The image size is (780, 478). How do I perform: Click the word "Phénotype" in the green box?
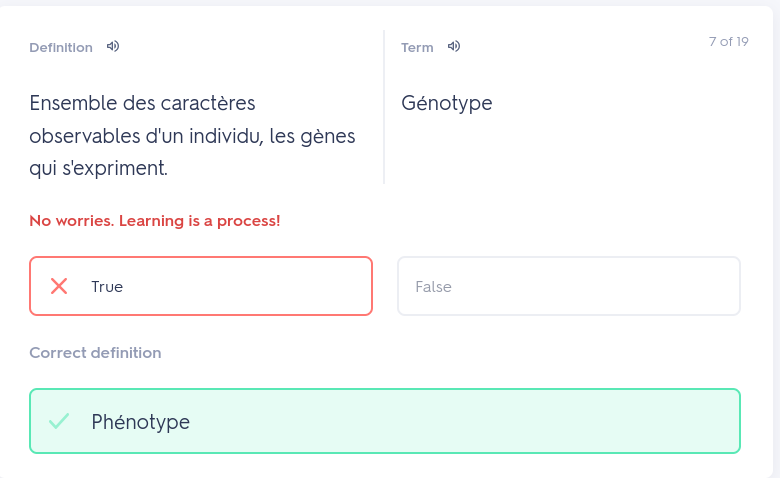[x=140, y=422]
